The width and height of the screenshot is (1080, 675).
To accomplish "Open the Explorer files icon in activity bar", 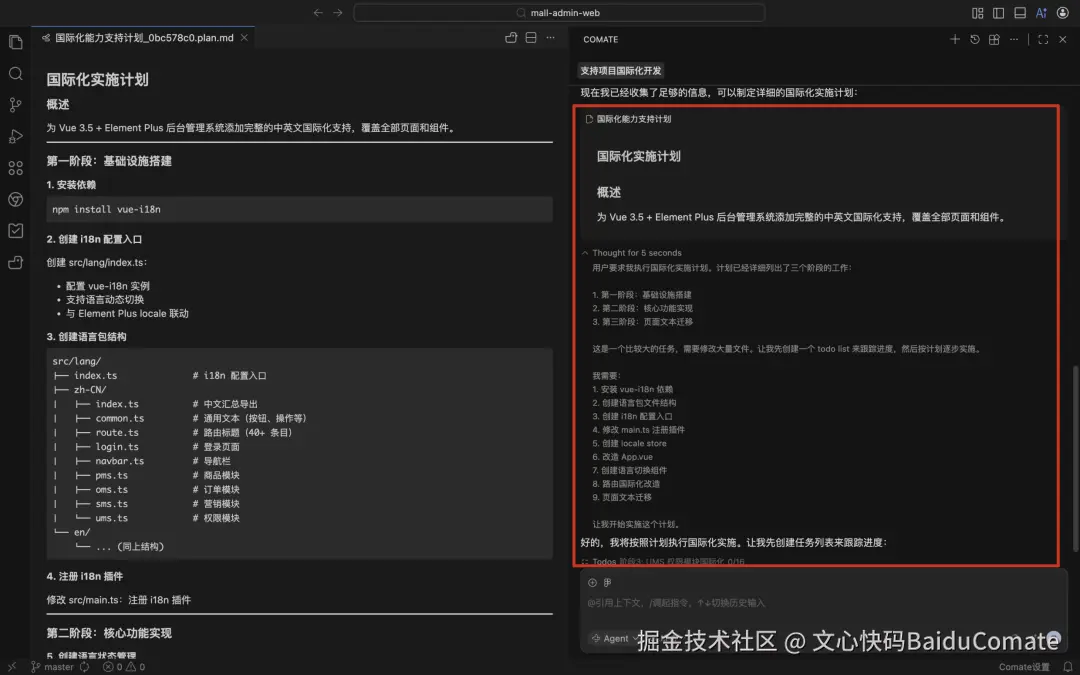I will click(15, 43).
